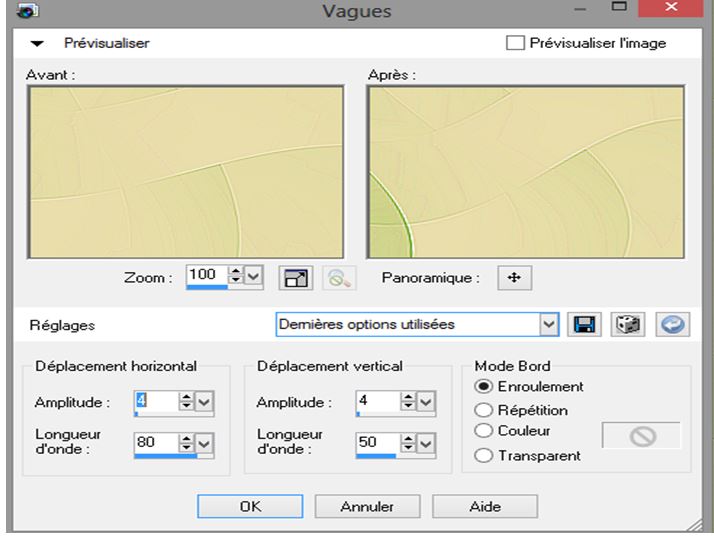Click the reset to default arrow icon
The width and height of the screenshot is (714, 536).
pos(673,325)
